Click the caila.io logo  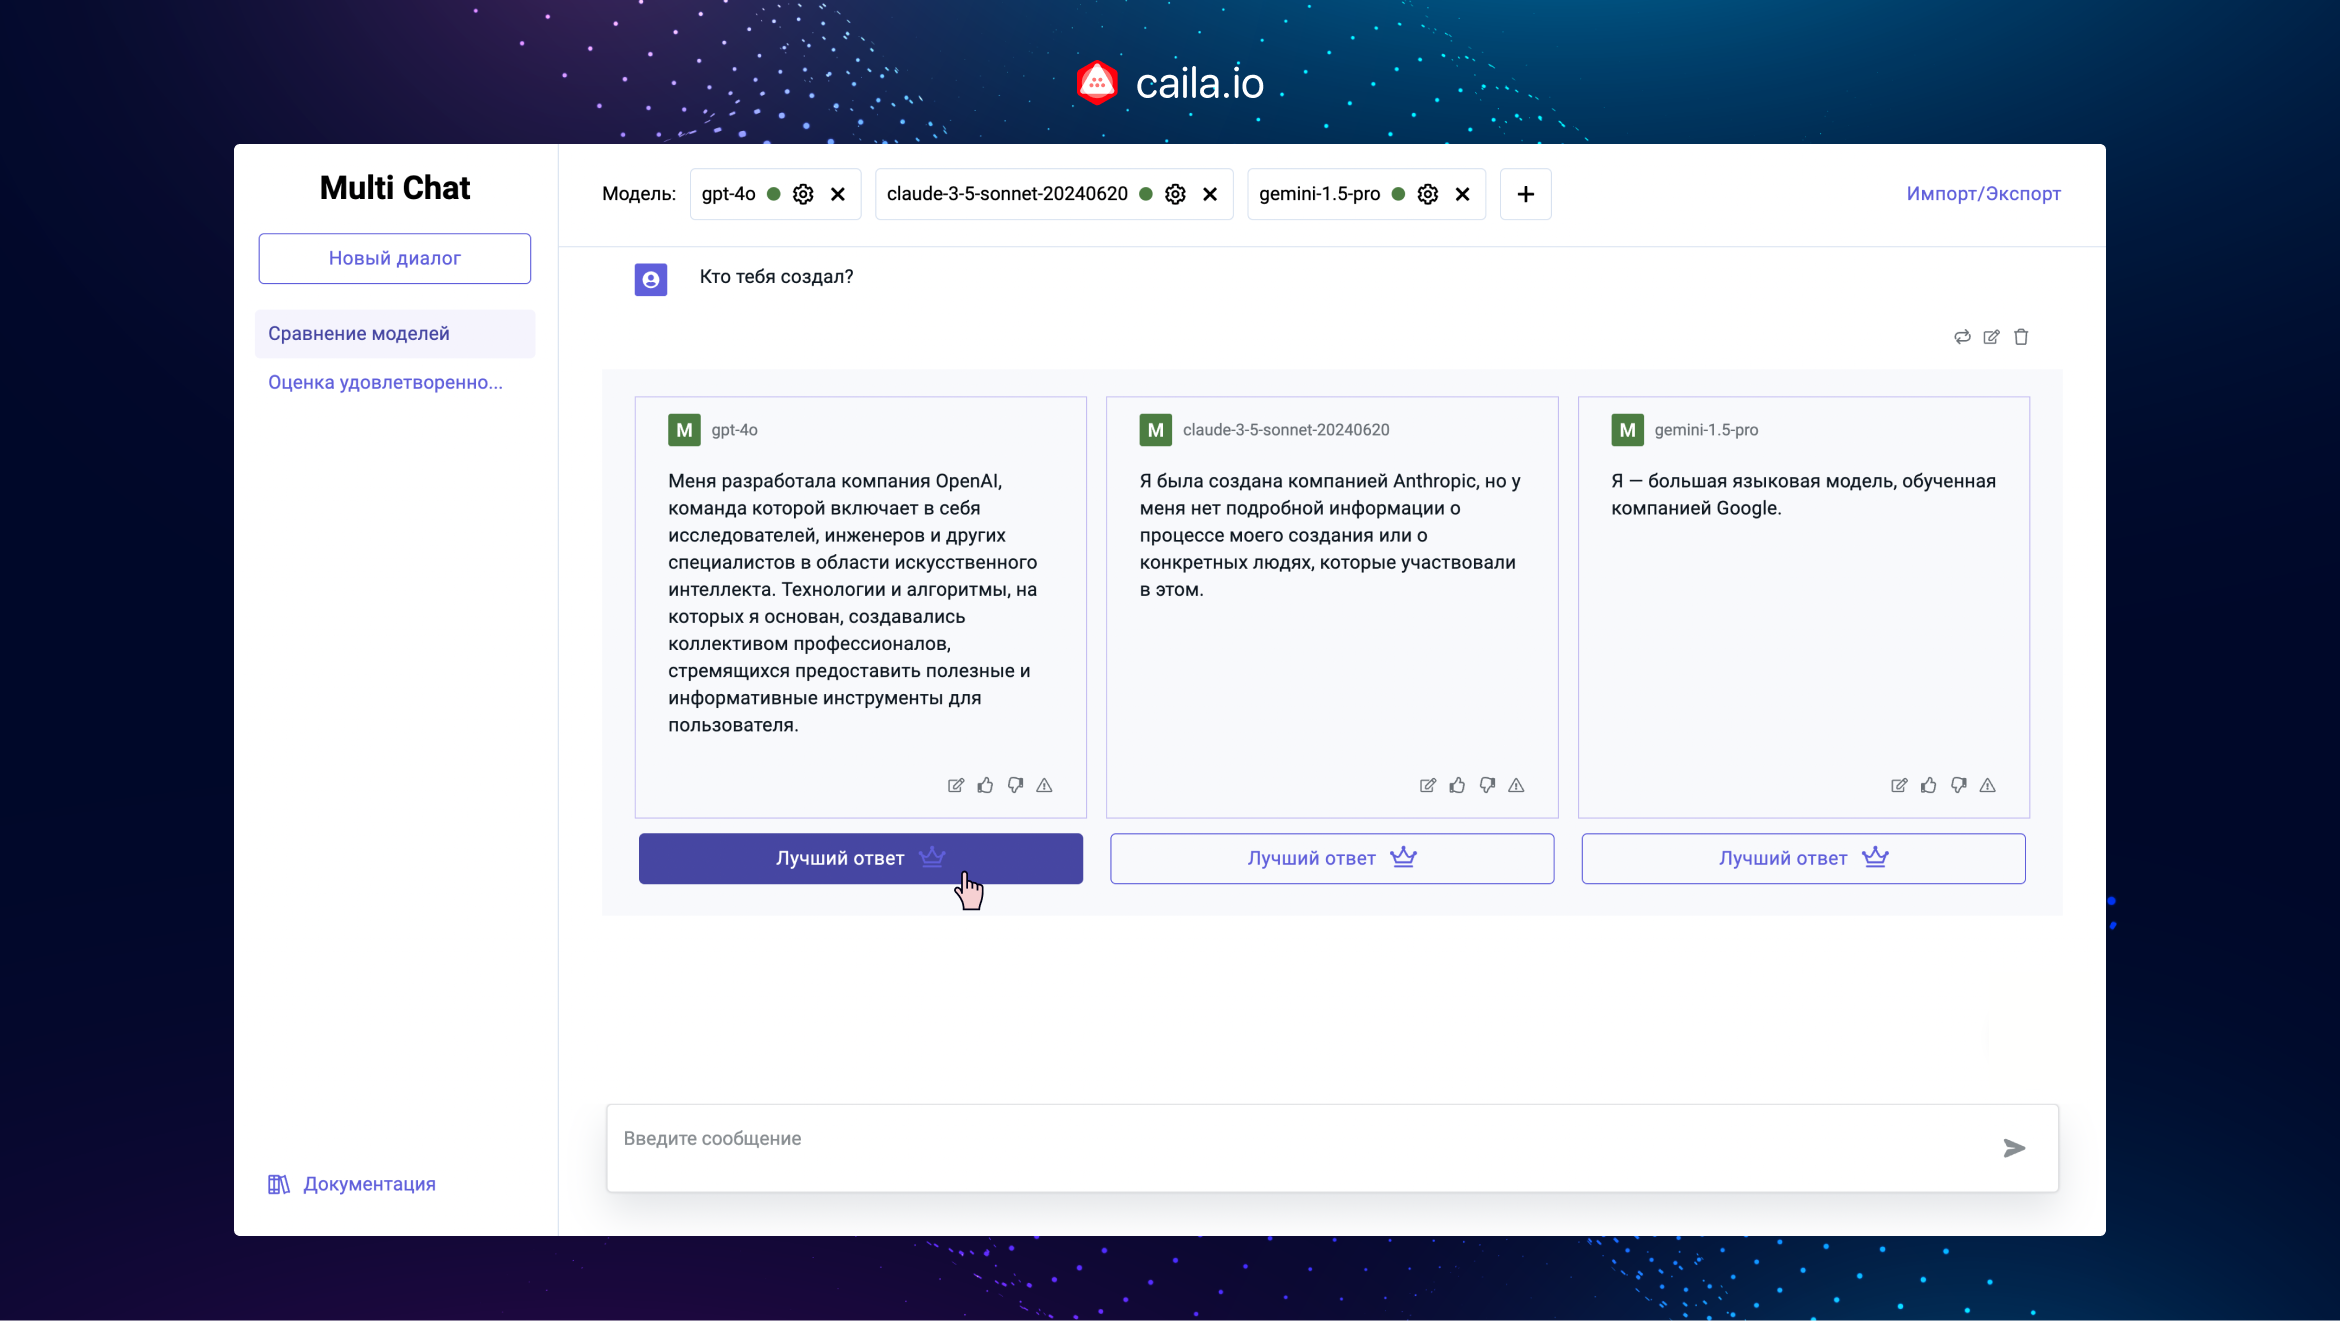(x=1170, y=83)
